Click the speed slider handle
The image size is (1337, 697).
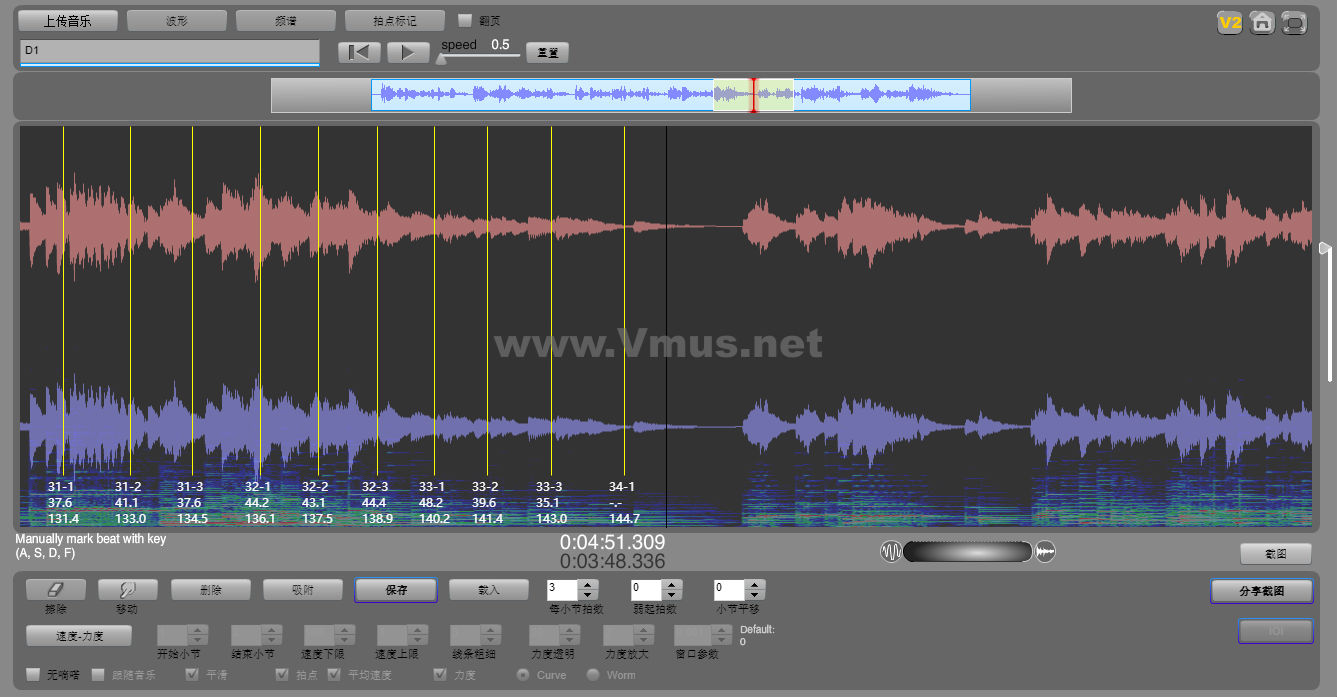click(441, 58)
